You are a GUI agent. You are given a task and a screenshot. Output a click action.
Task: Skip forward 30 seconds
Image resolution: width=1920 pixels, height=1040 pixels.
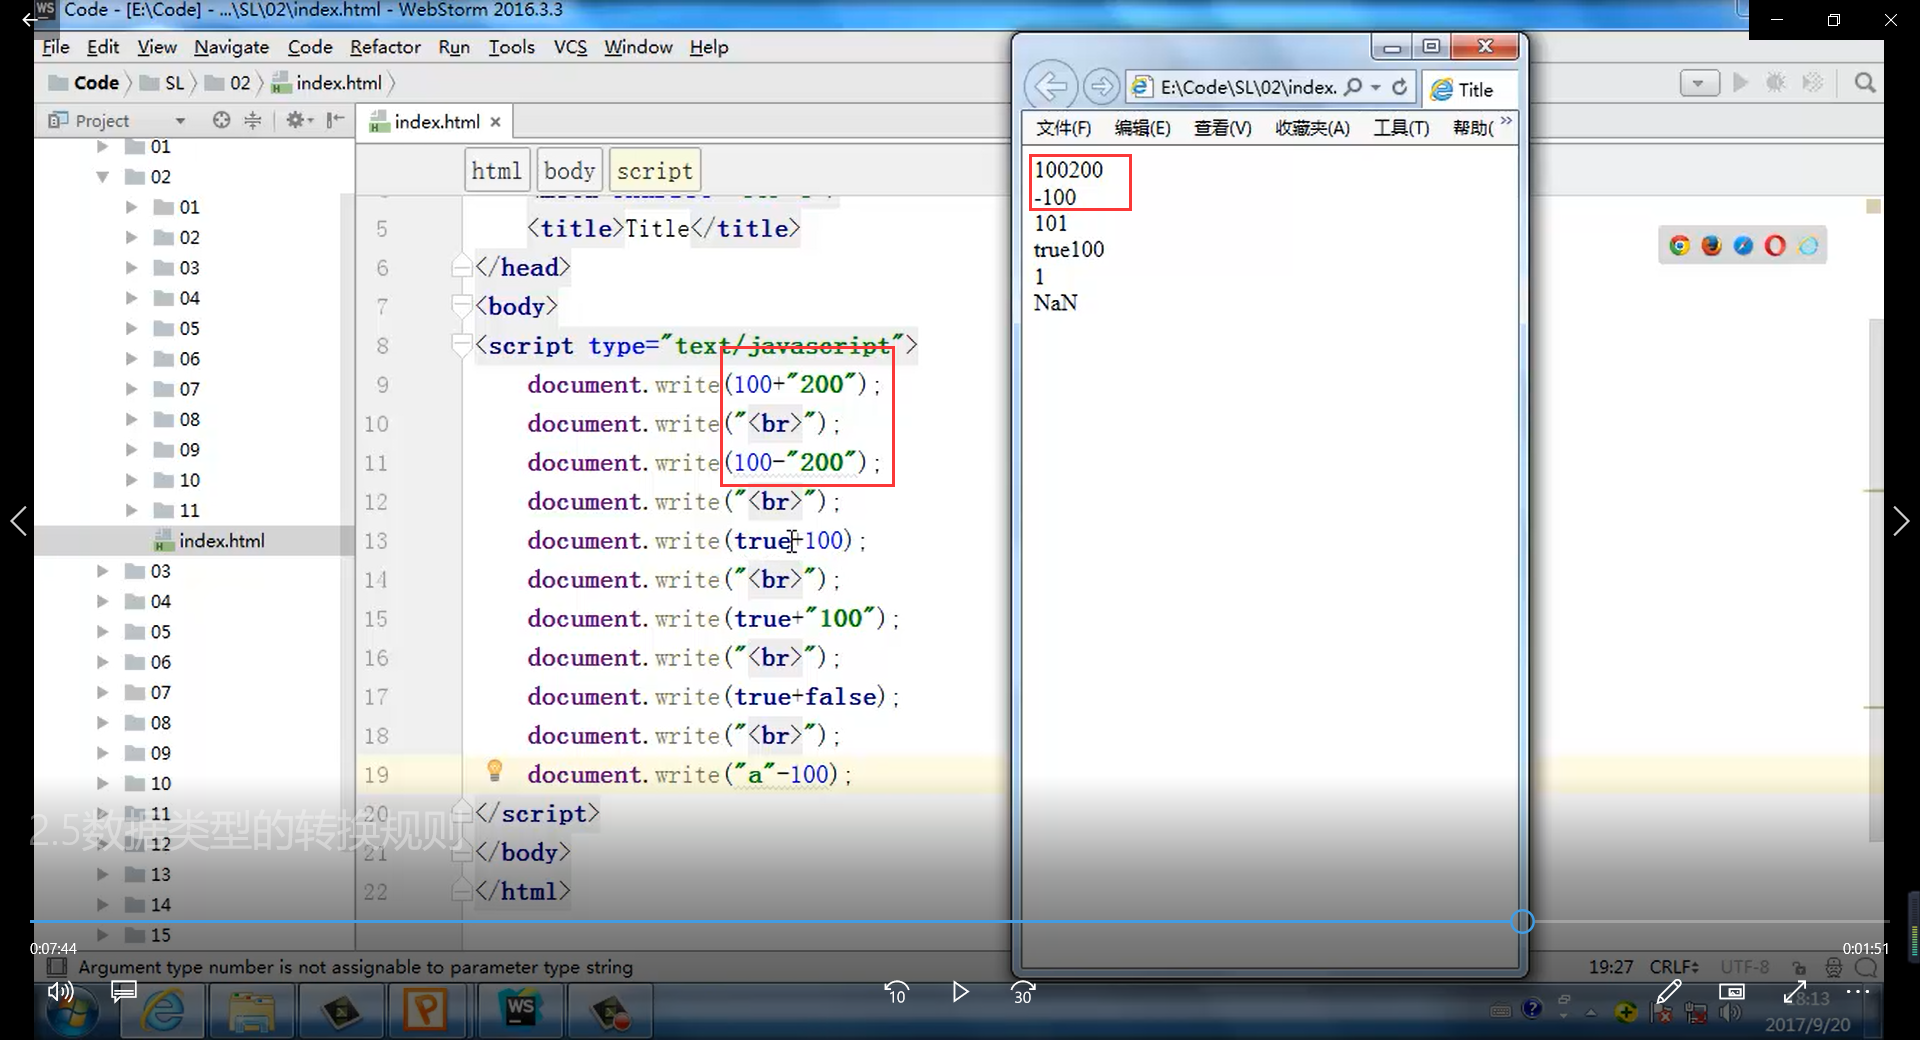1023,992
